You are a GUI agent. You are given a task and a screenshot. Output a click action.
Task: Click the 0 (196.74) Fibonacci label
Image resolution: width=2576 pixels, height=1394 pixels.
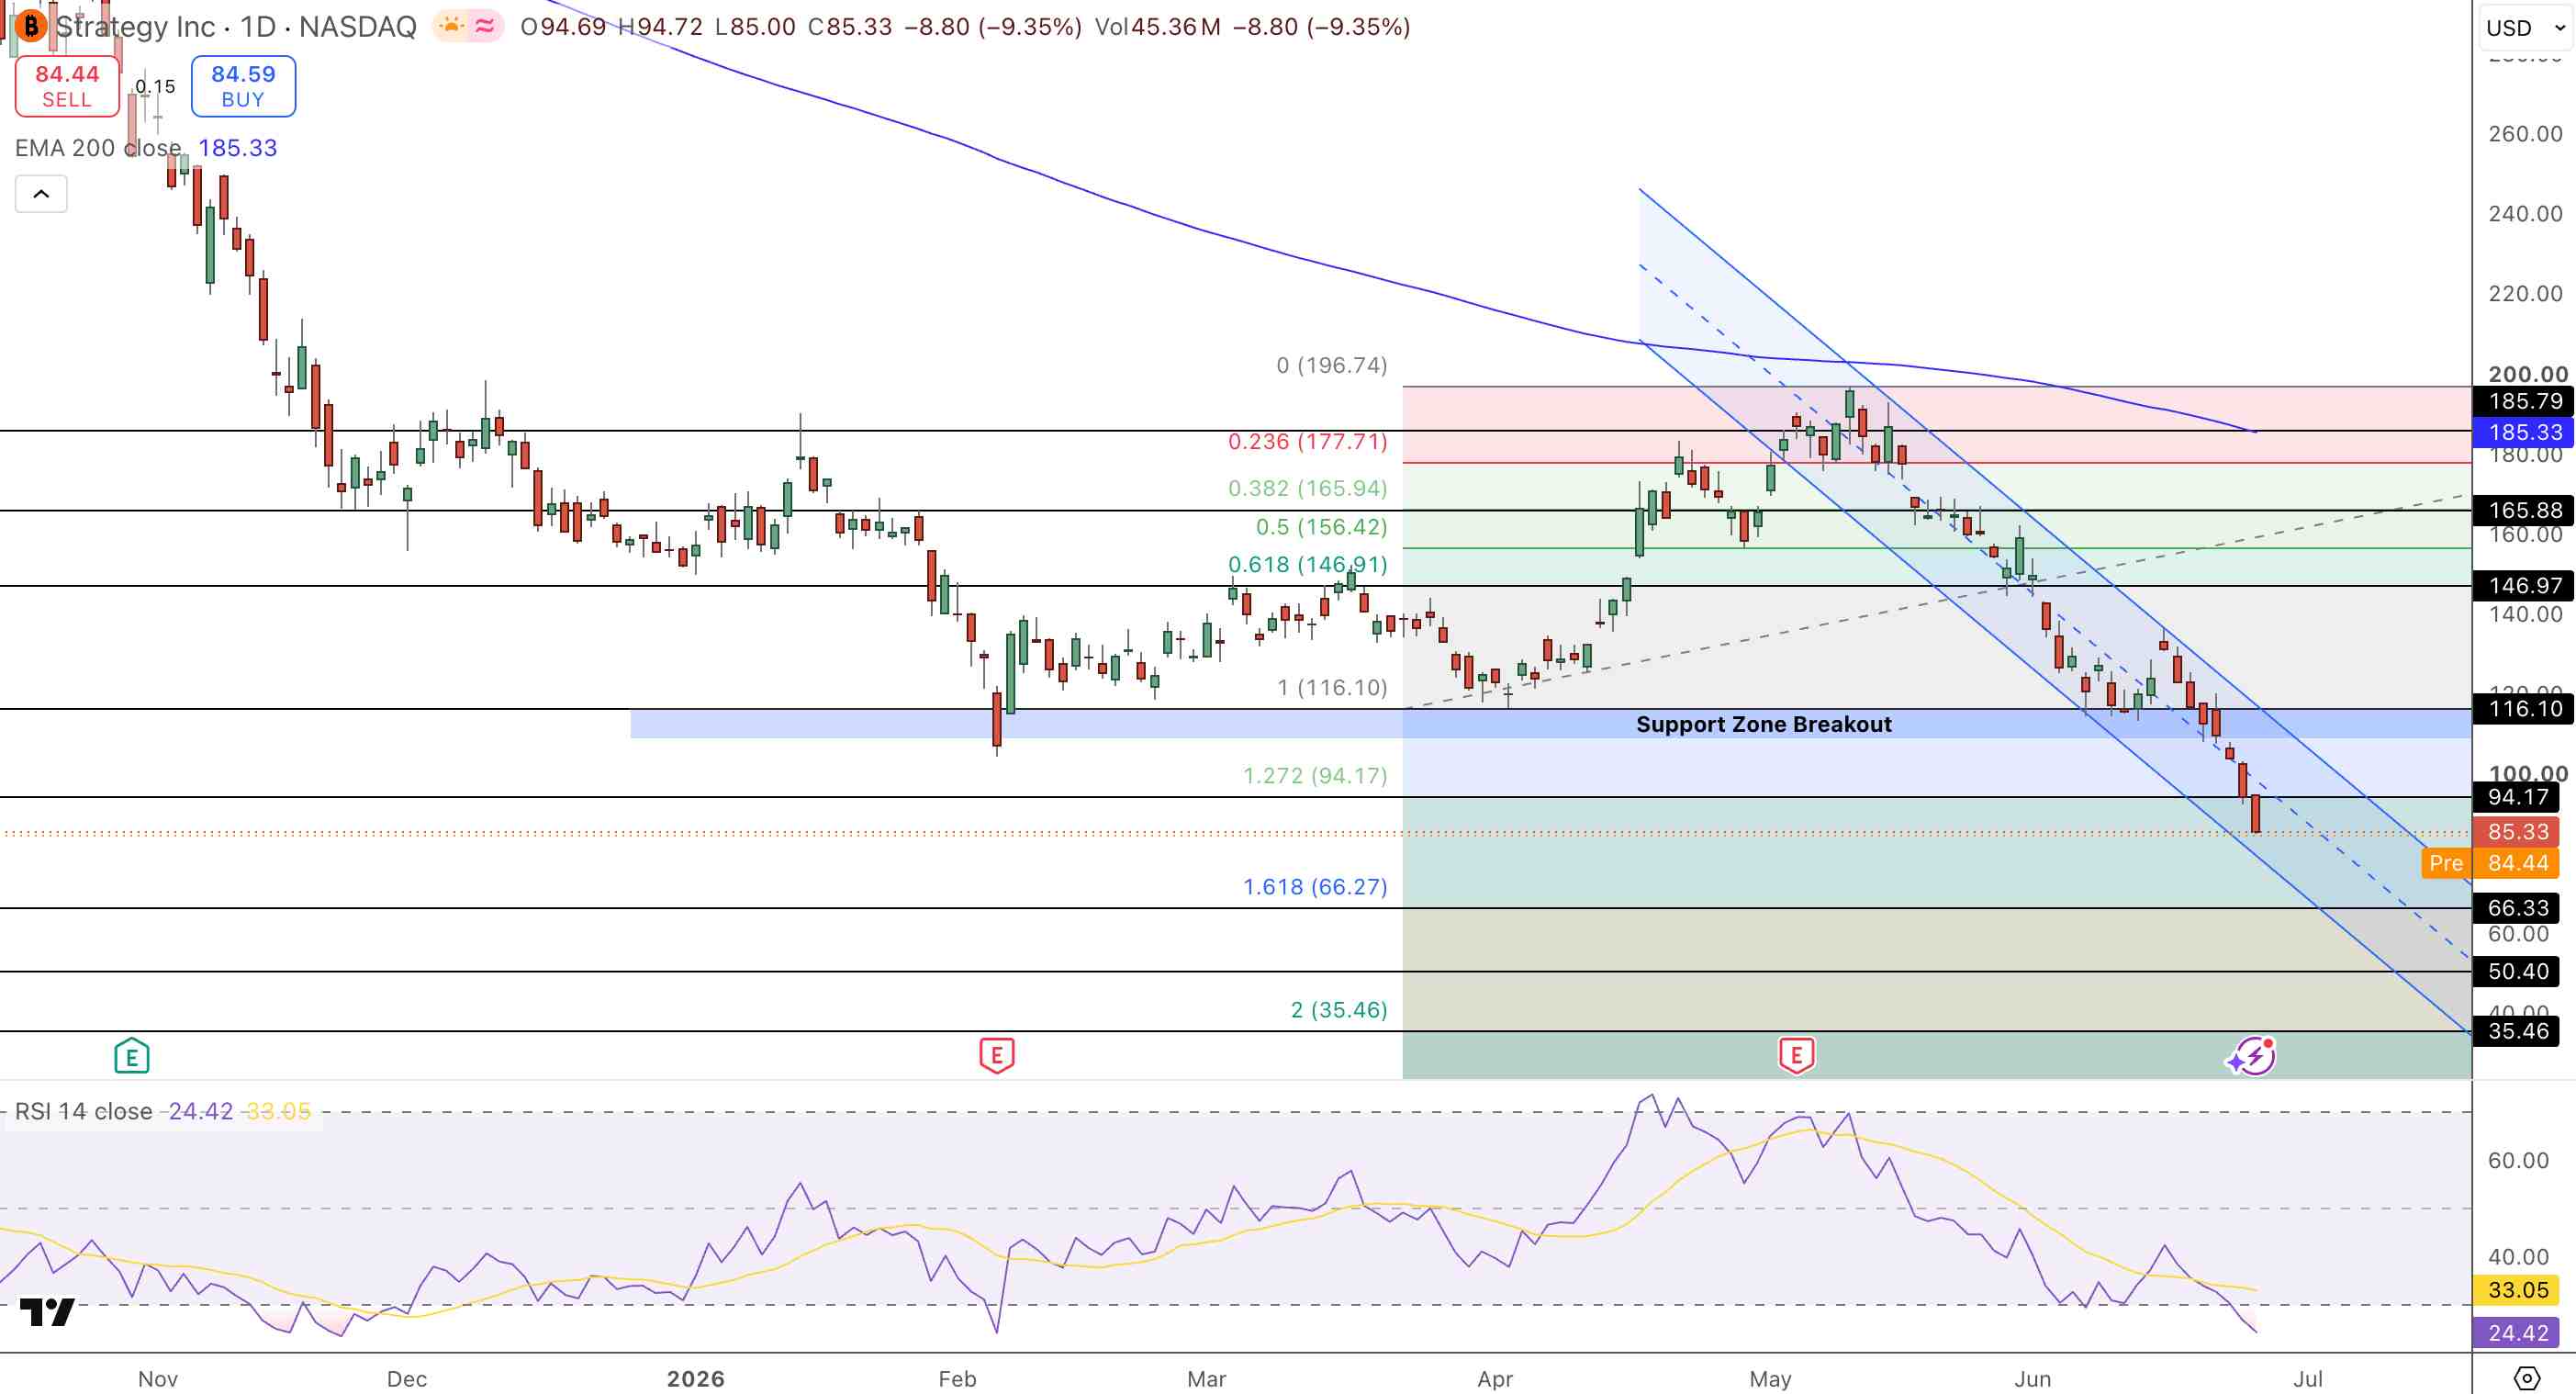1332,365
